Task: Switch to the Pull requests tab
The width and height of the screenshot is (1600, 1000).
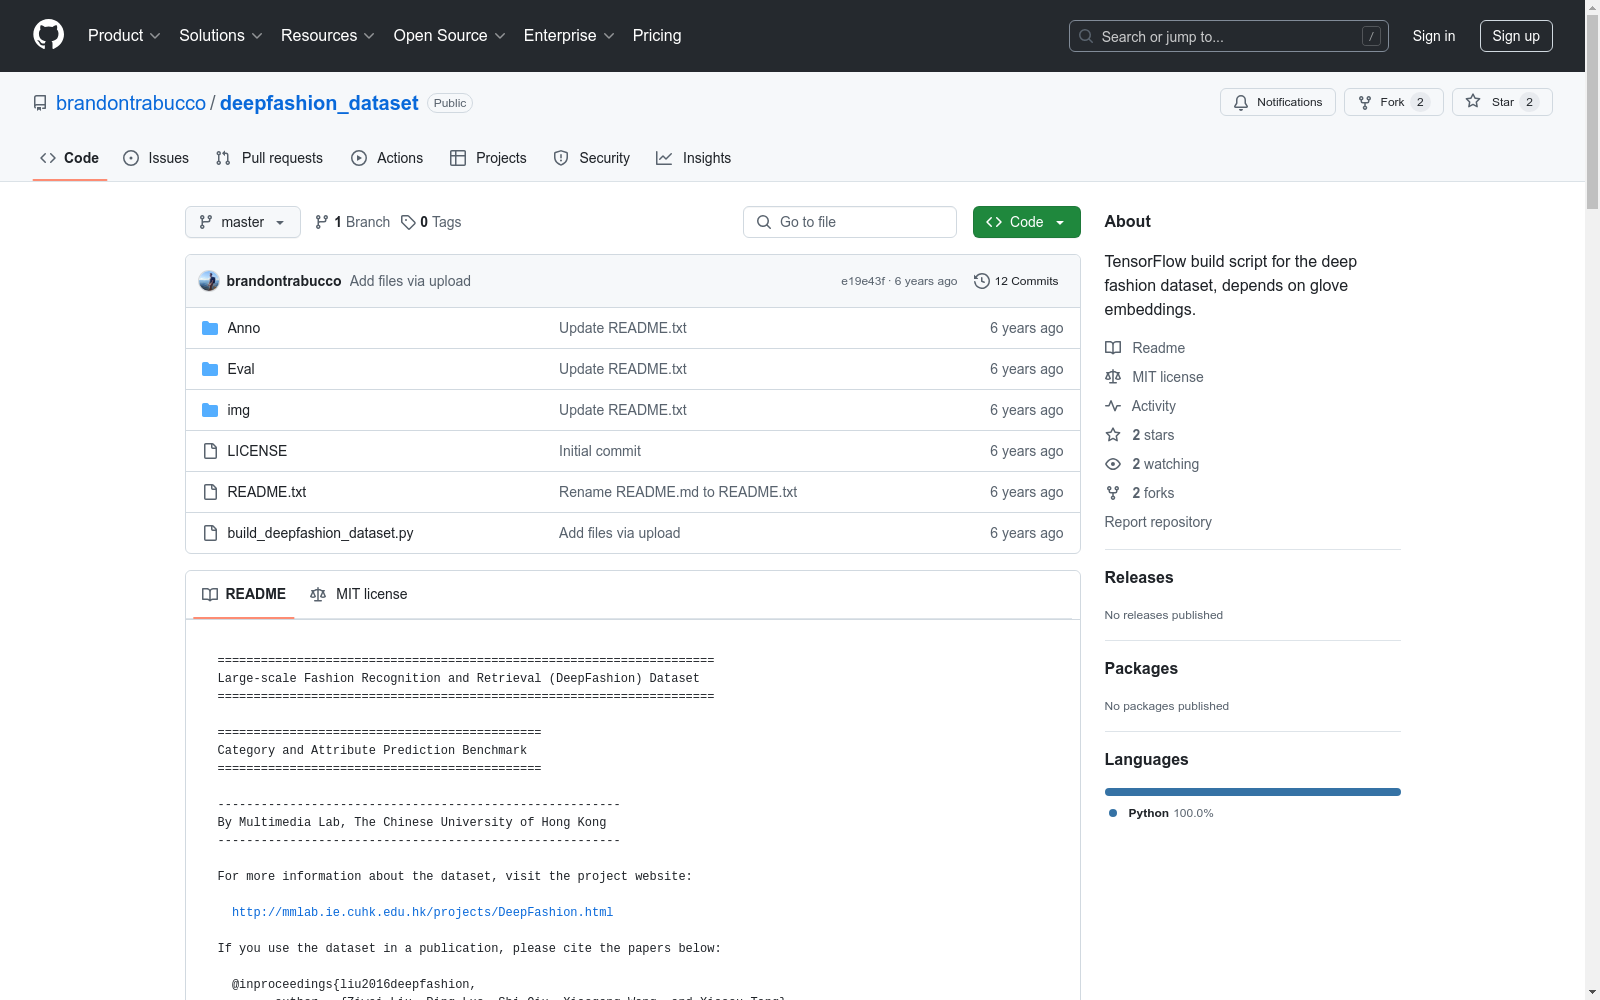Action: tap(269, 158)
